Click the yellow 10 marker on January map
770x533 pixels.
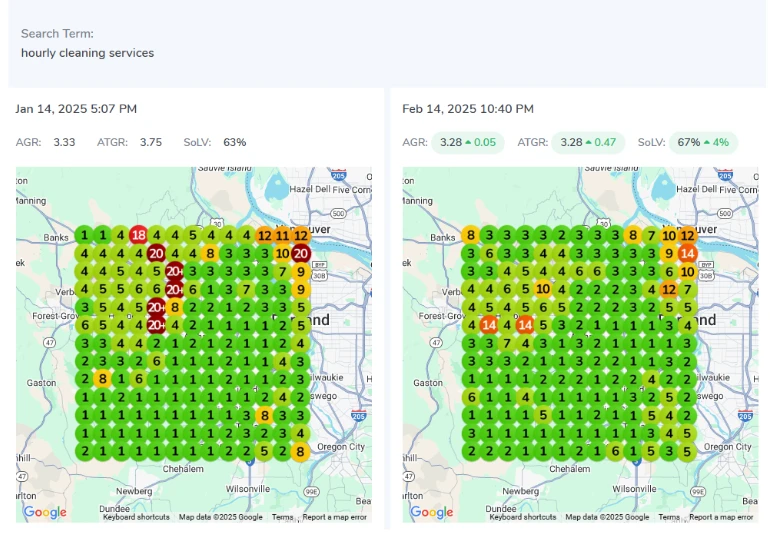[x=283, y=253]
